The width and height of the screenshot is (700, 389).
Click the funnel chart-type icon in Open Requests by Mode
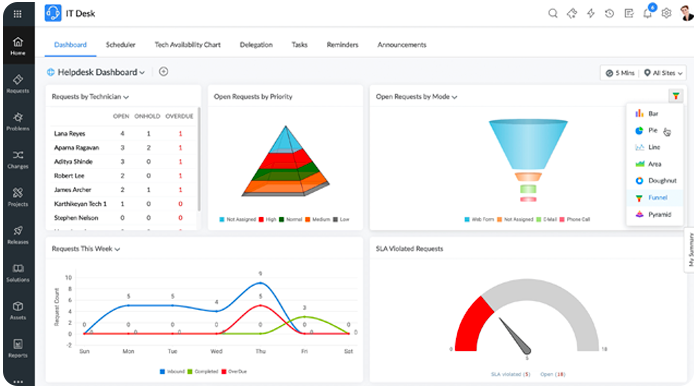pyautogui.click(x=676, y=96)
